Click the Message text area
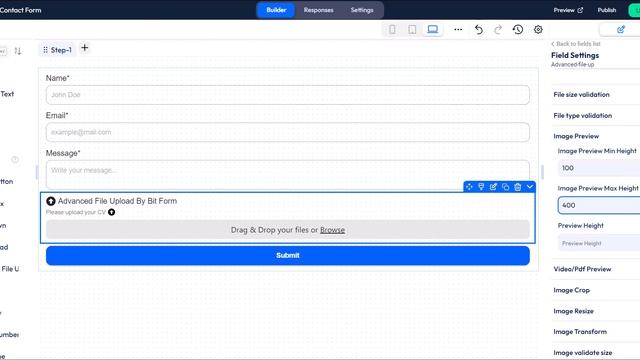Screen dimensions: 640x360 click(x=288, y=175)
